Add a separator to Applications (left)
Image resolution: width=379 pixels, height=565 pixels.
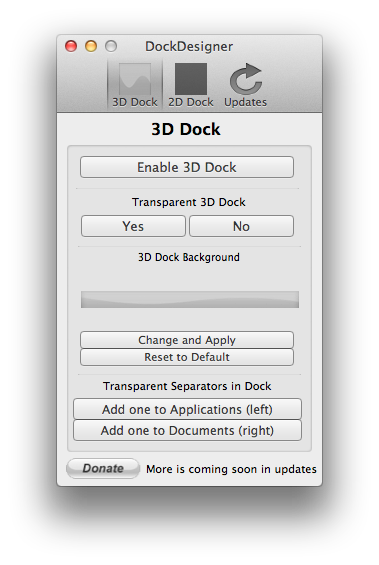[187, 409]
